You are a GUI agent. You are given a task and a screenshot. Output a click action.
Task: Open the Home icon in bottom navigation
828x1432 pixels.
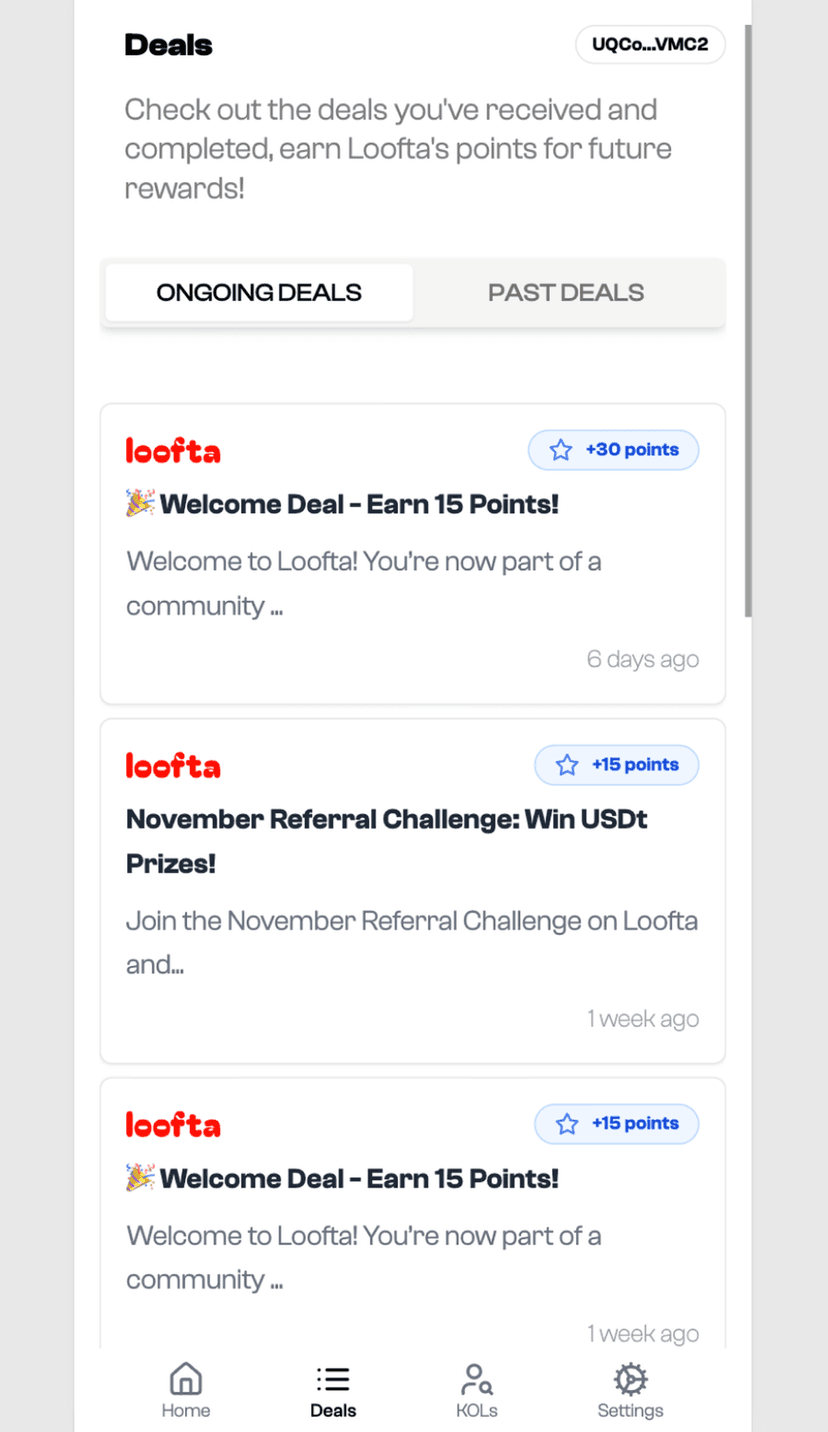tap(186, 1380)
